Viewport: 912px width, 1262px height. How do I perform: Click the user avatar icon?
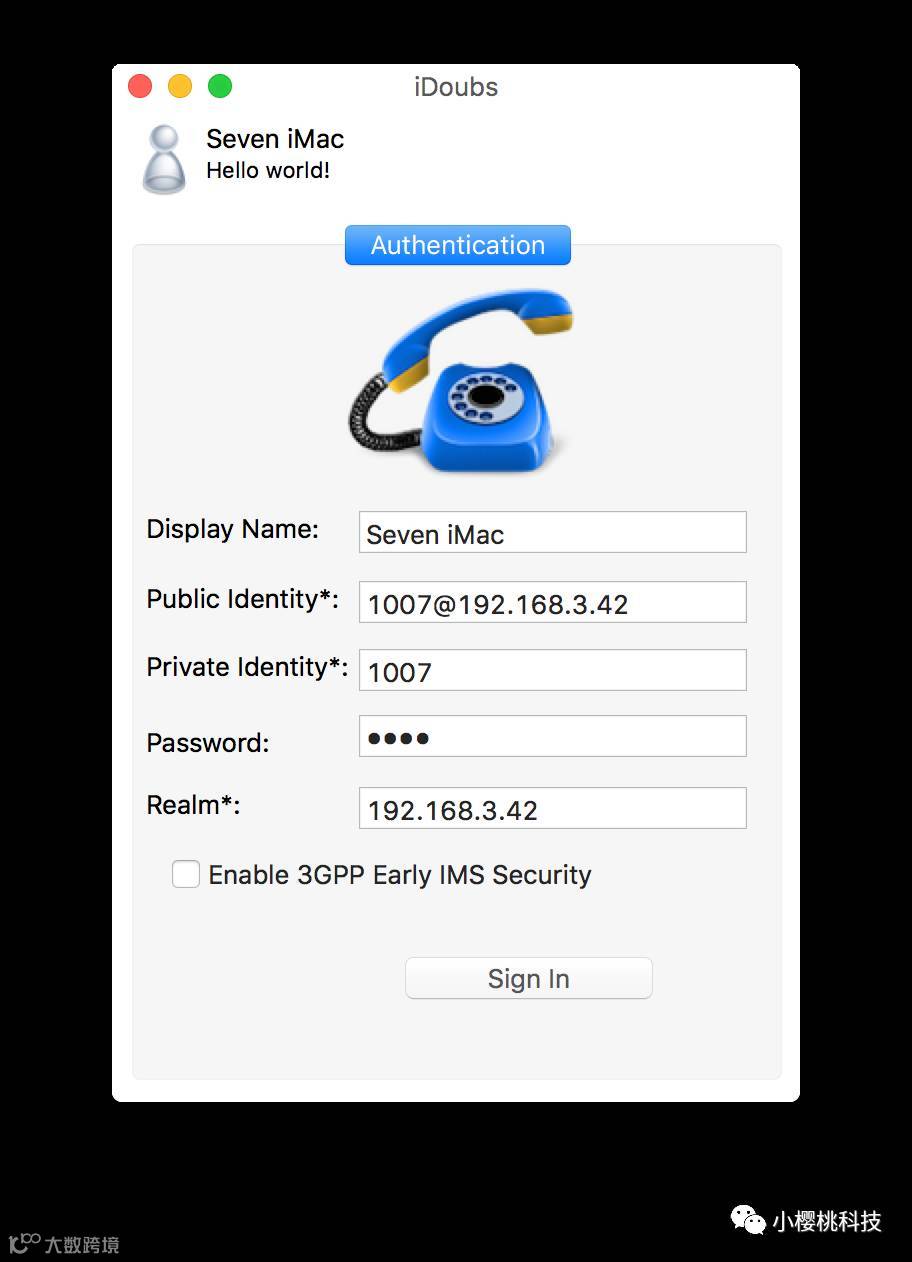(164, 159)
